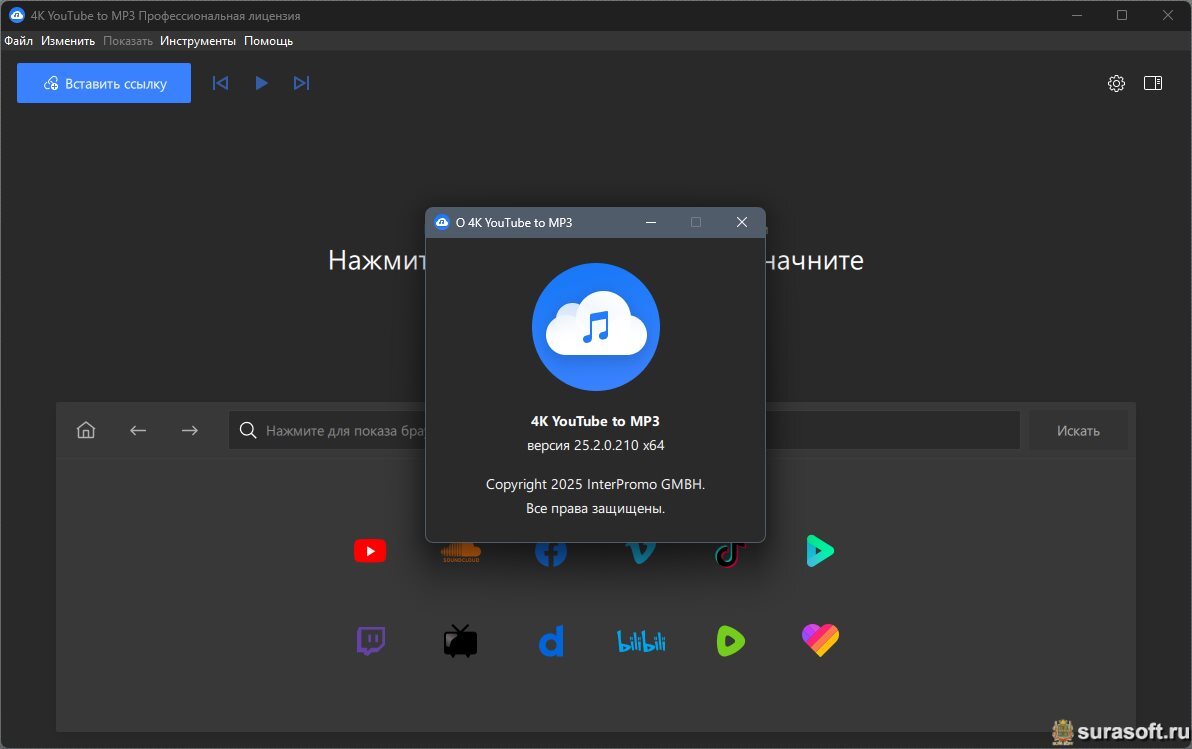Open the TikTok site icon
The height and width of the screenshot is (749, 1192).
point(730,554)
